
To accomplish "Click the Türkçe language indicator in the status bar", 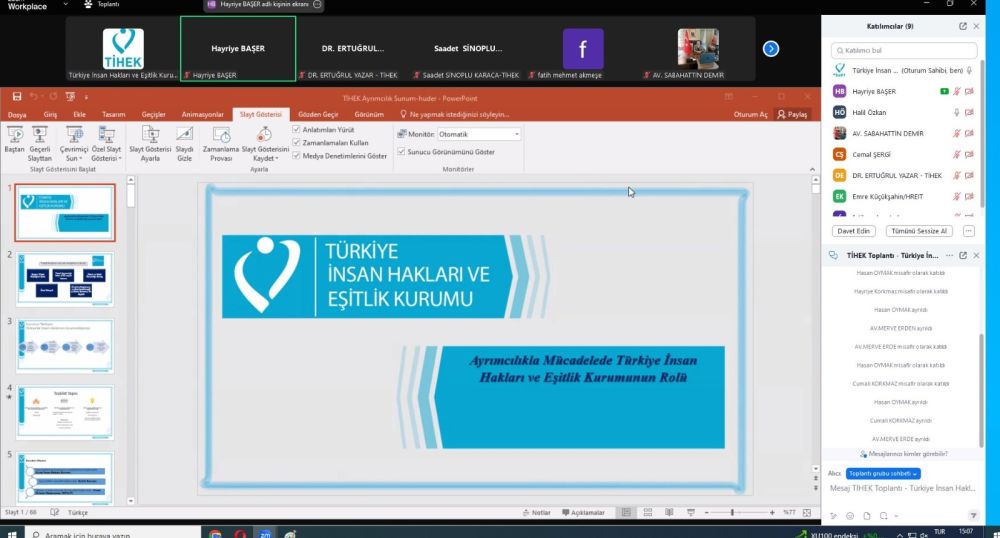I will point(78,513).
